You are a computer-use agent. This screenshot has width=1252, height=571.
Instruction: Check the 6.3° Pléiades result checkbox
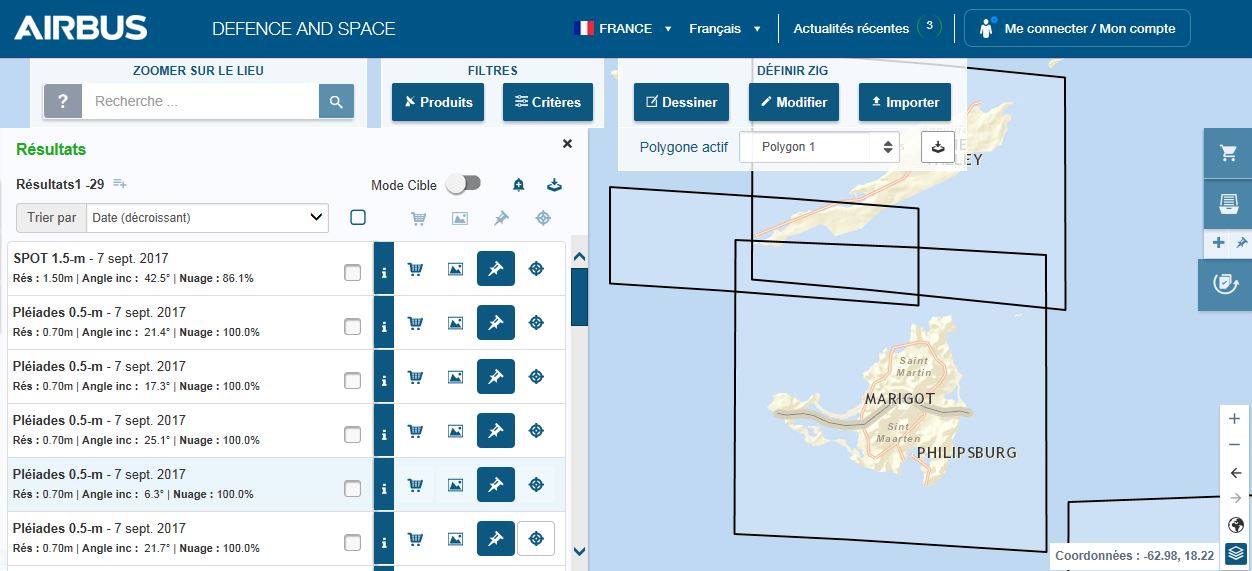pos(353,489)
